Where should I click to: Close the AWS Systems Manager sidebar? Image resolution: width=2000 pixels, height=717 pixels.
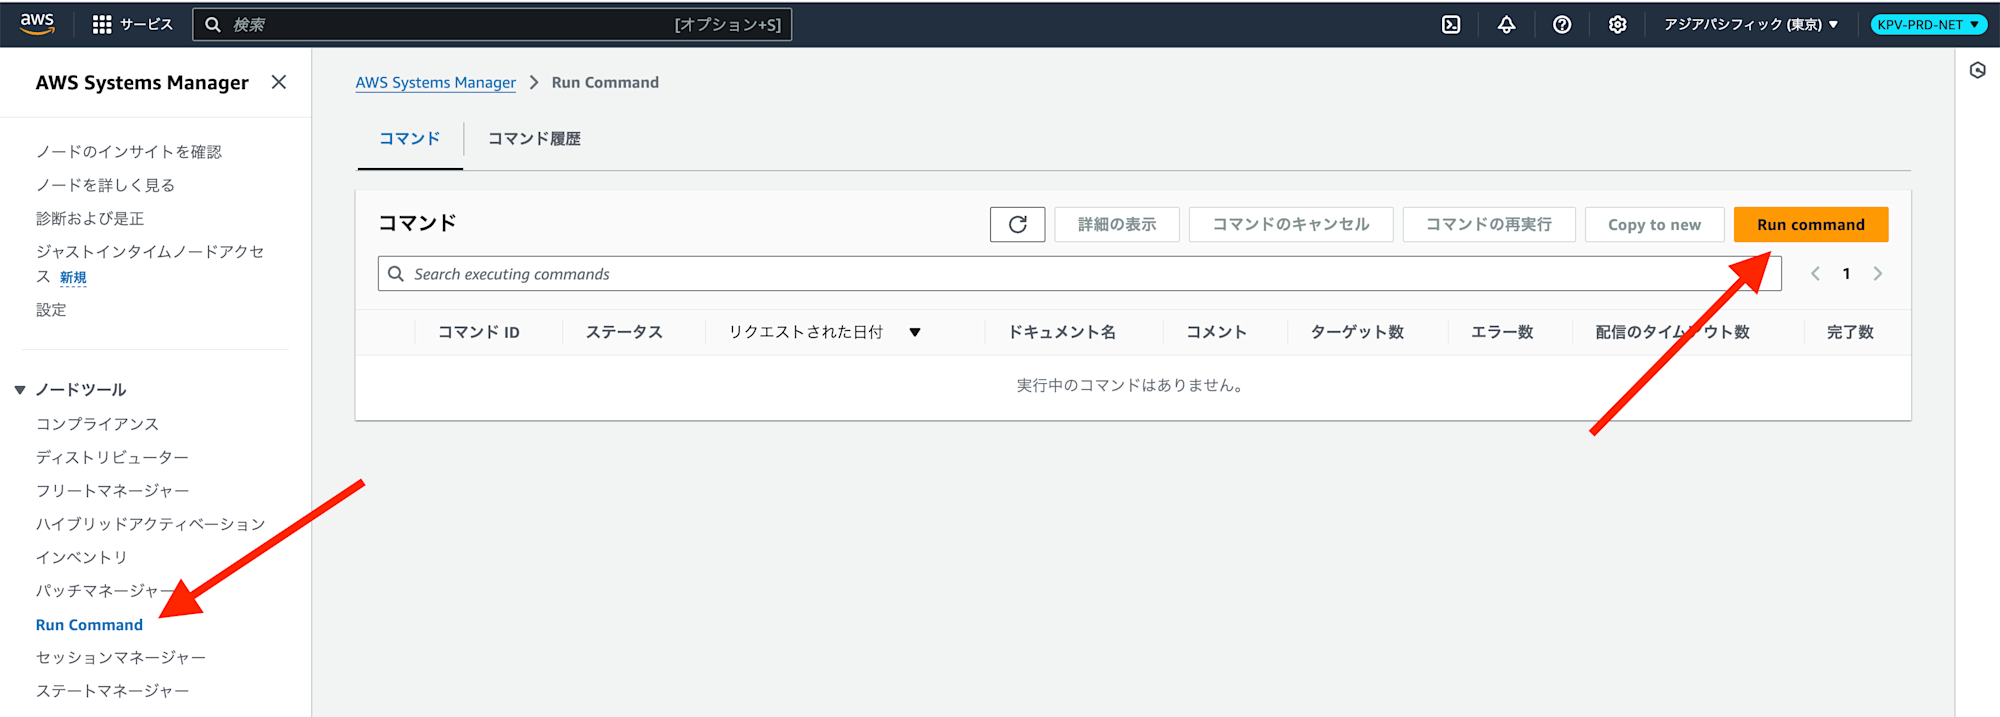pos(279,82)
